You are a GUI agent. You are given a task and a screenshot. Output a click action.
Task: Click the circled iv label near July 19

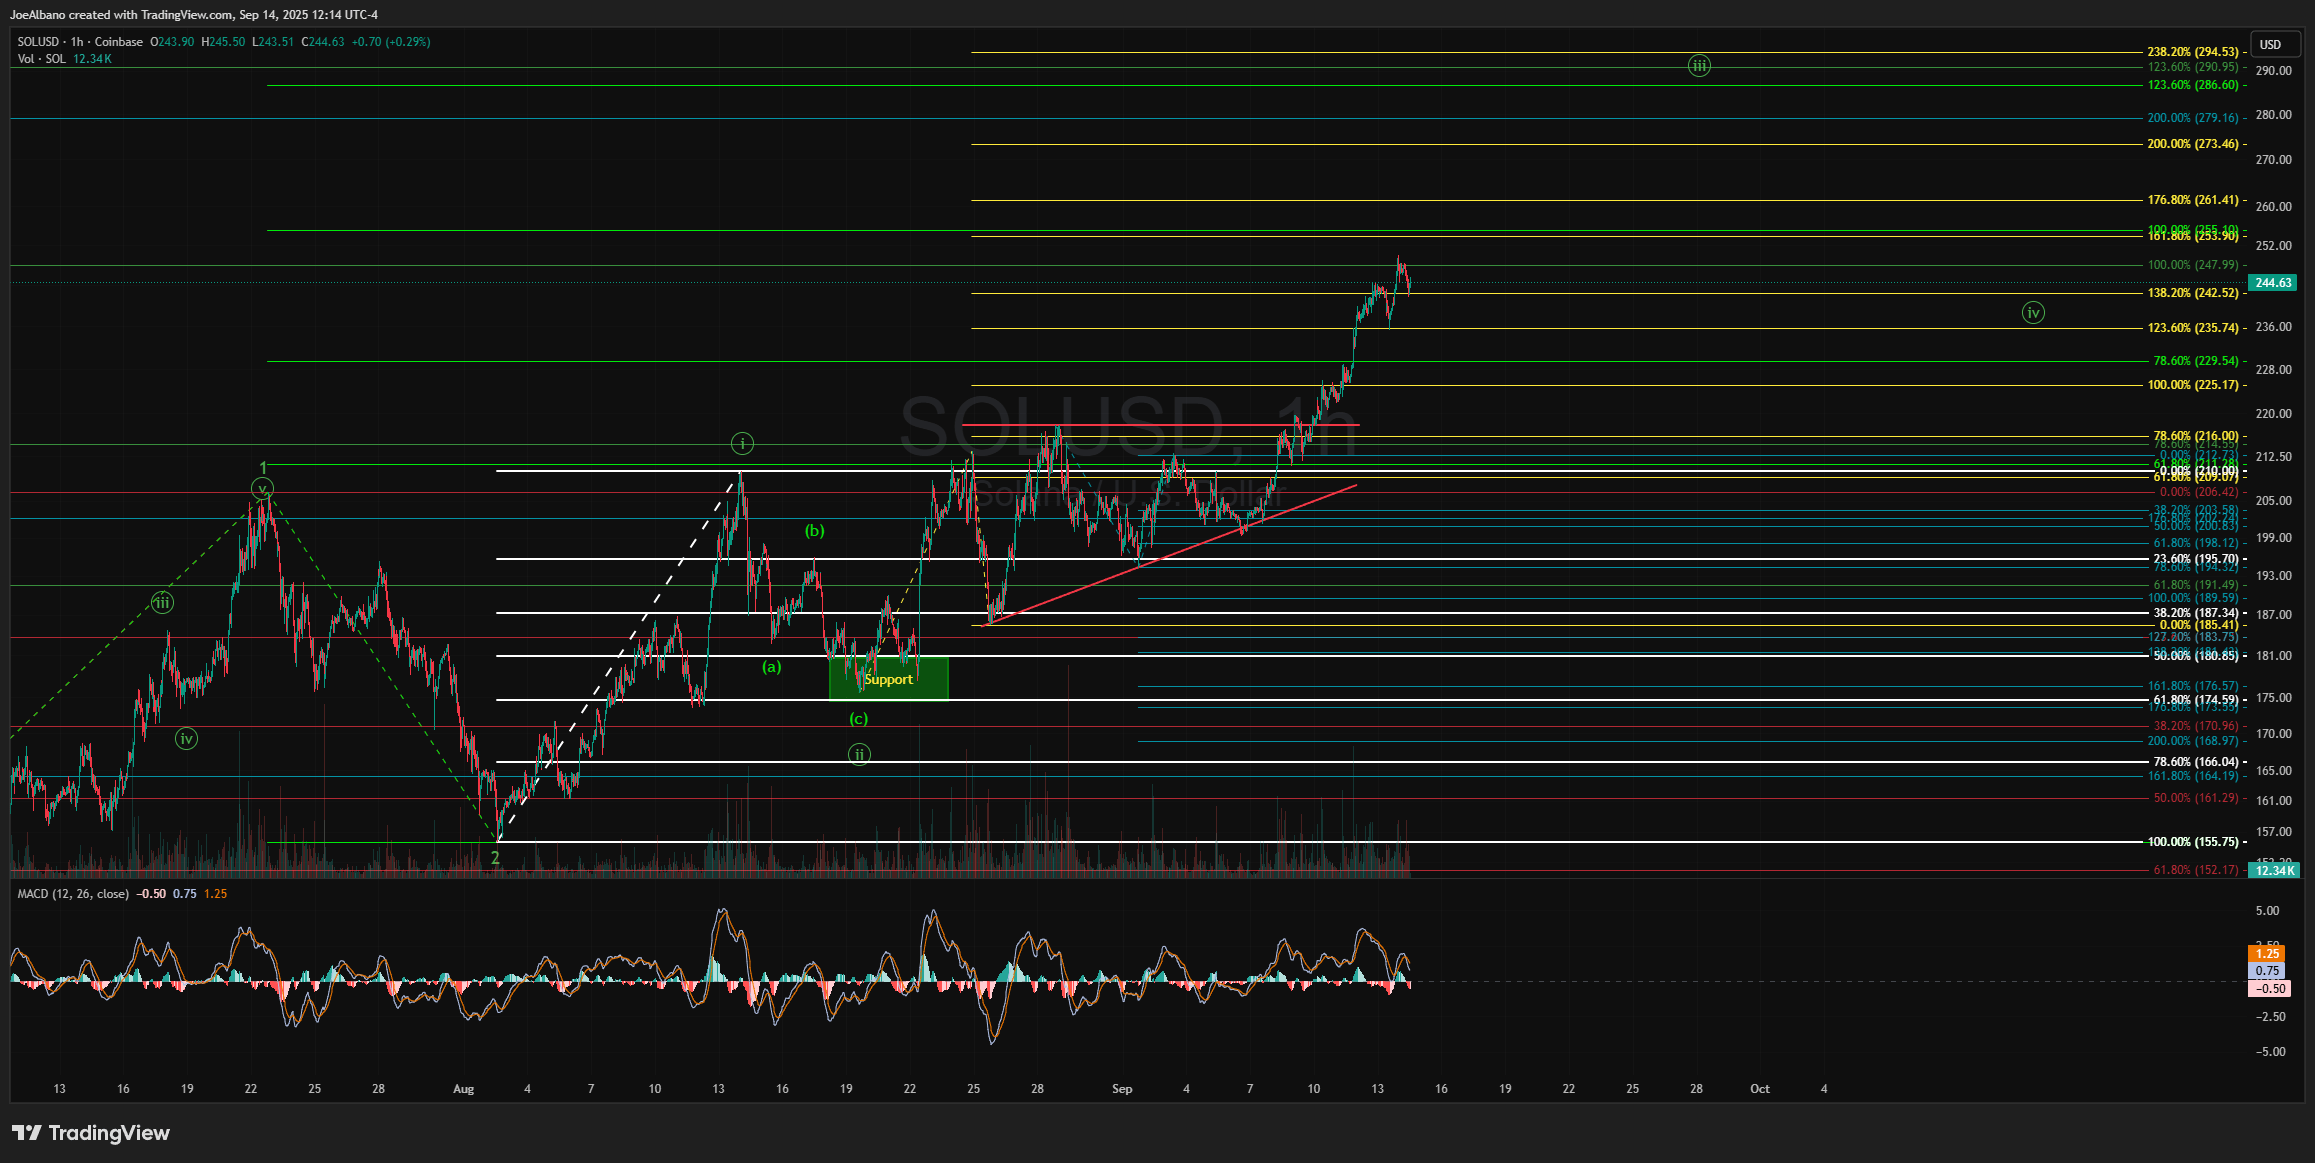pos(186,739)
